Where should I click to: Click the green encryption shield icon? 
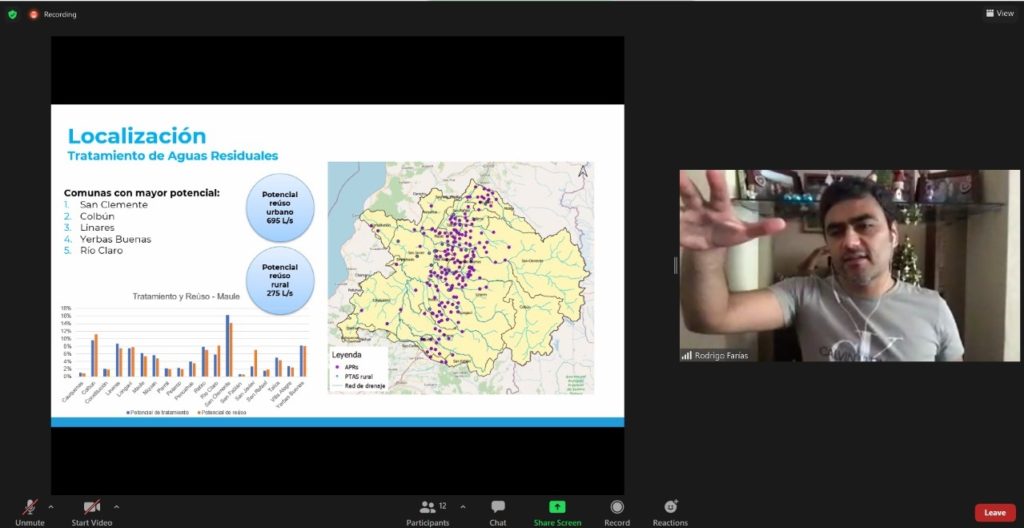(x=12, y=14)
